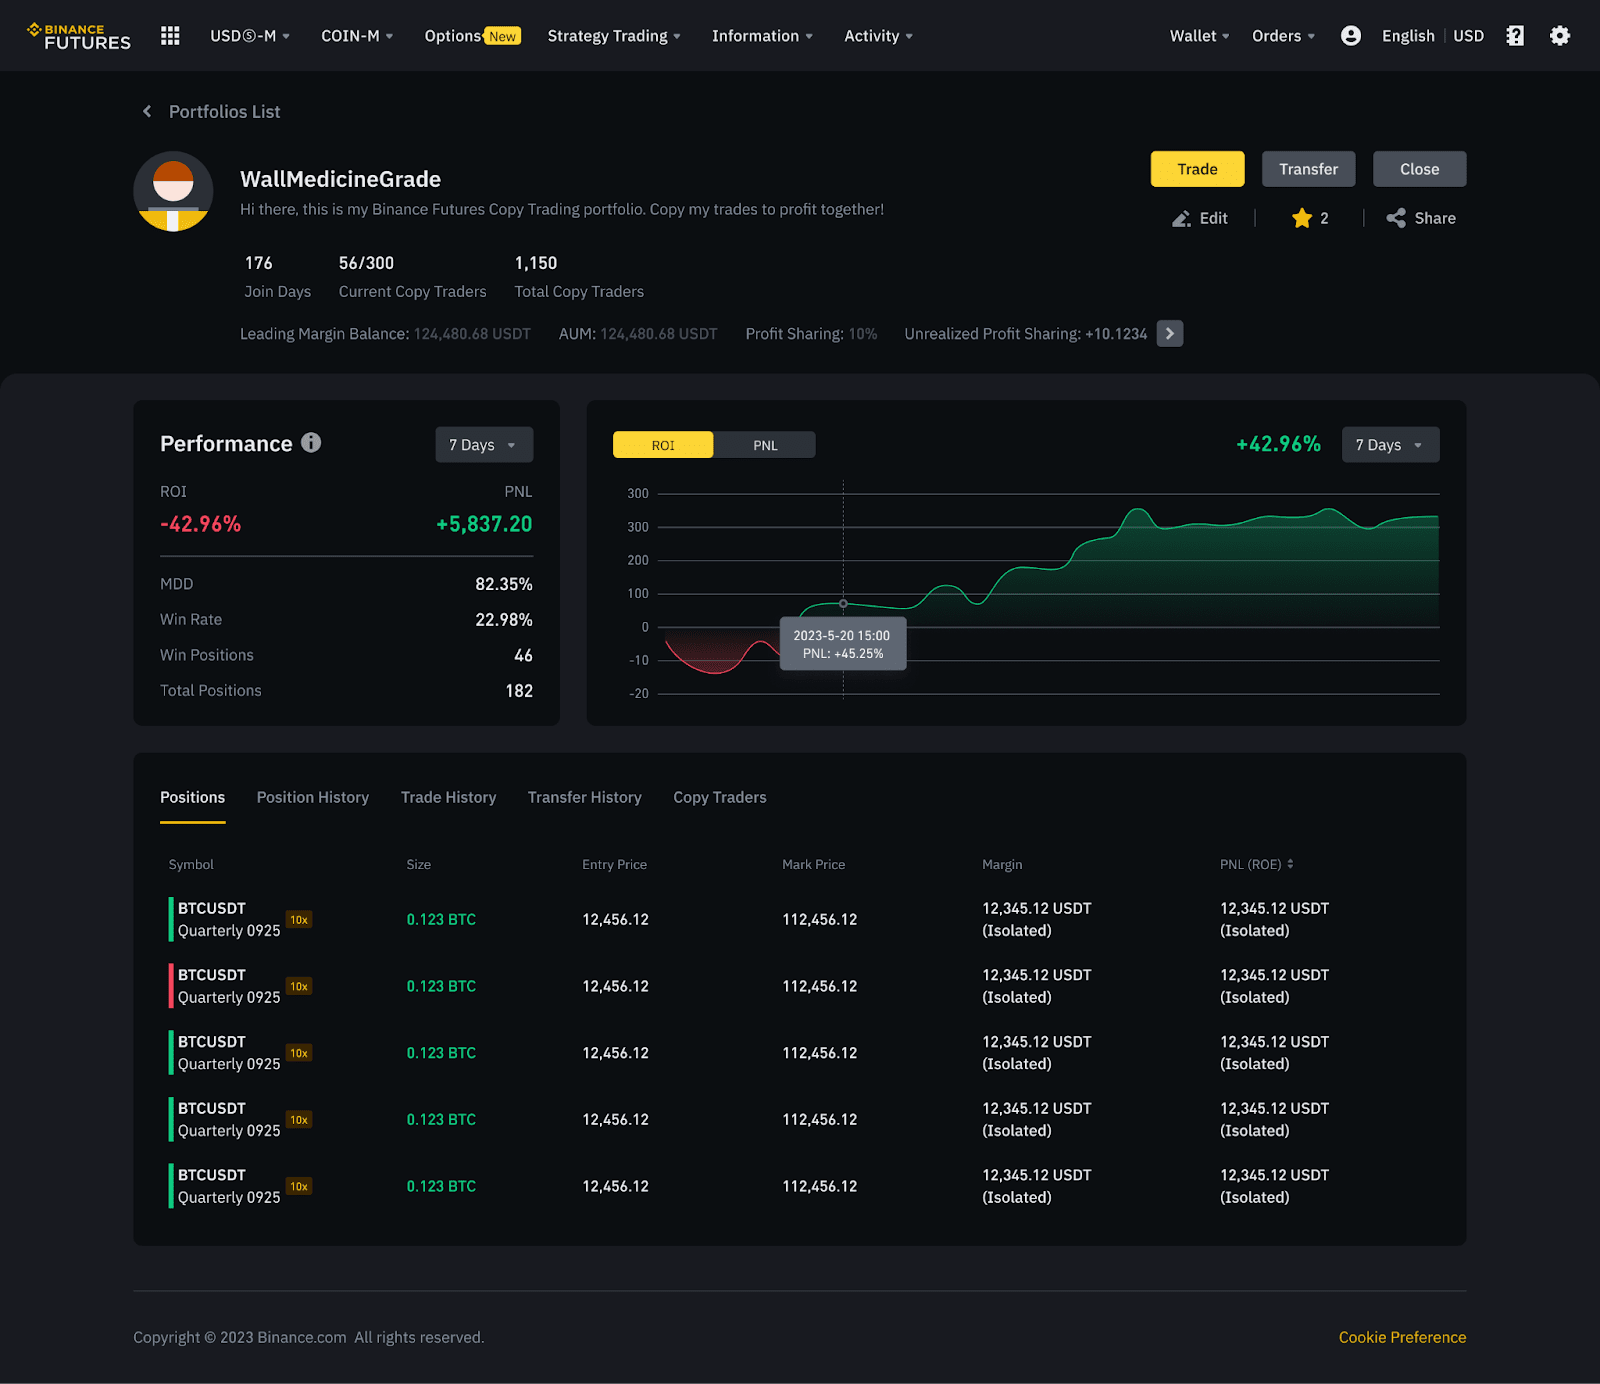Click the 82.35% MDD value
The height and width of the screenshot is (1384, 1600).
(x=504, y=584)
